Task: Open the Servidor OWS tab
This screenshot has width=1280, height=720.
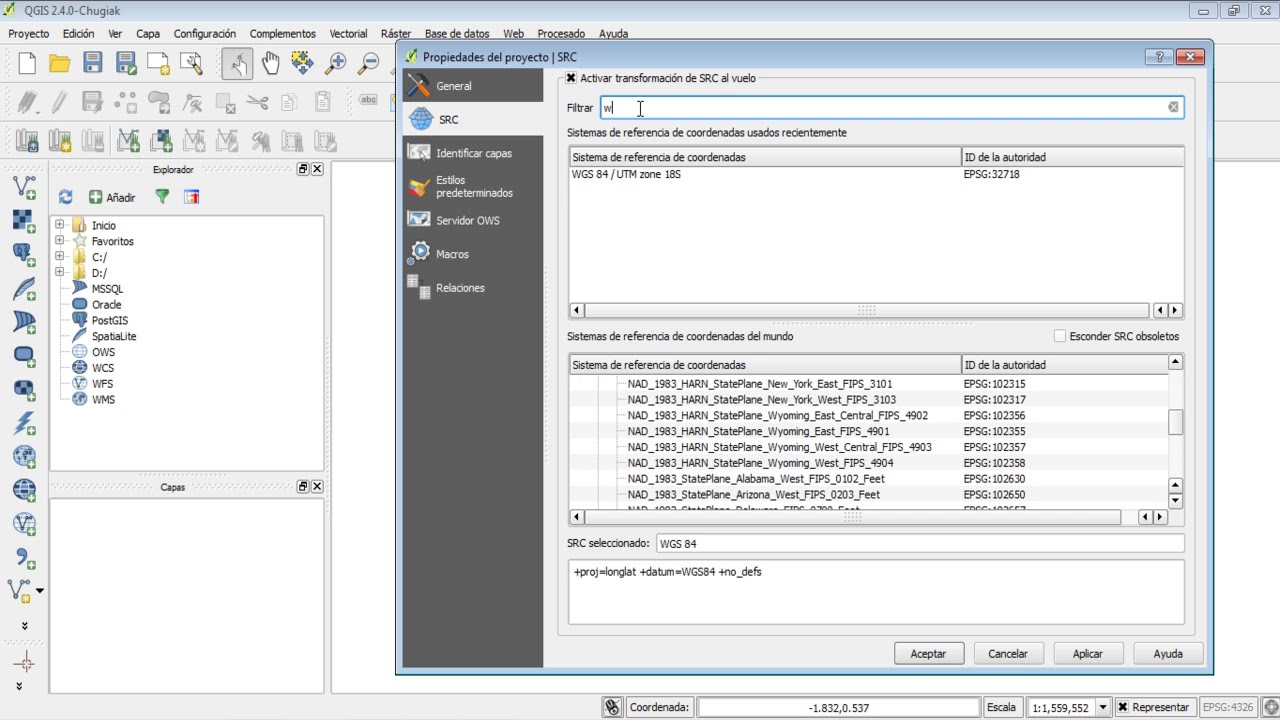Action: 473,220
